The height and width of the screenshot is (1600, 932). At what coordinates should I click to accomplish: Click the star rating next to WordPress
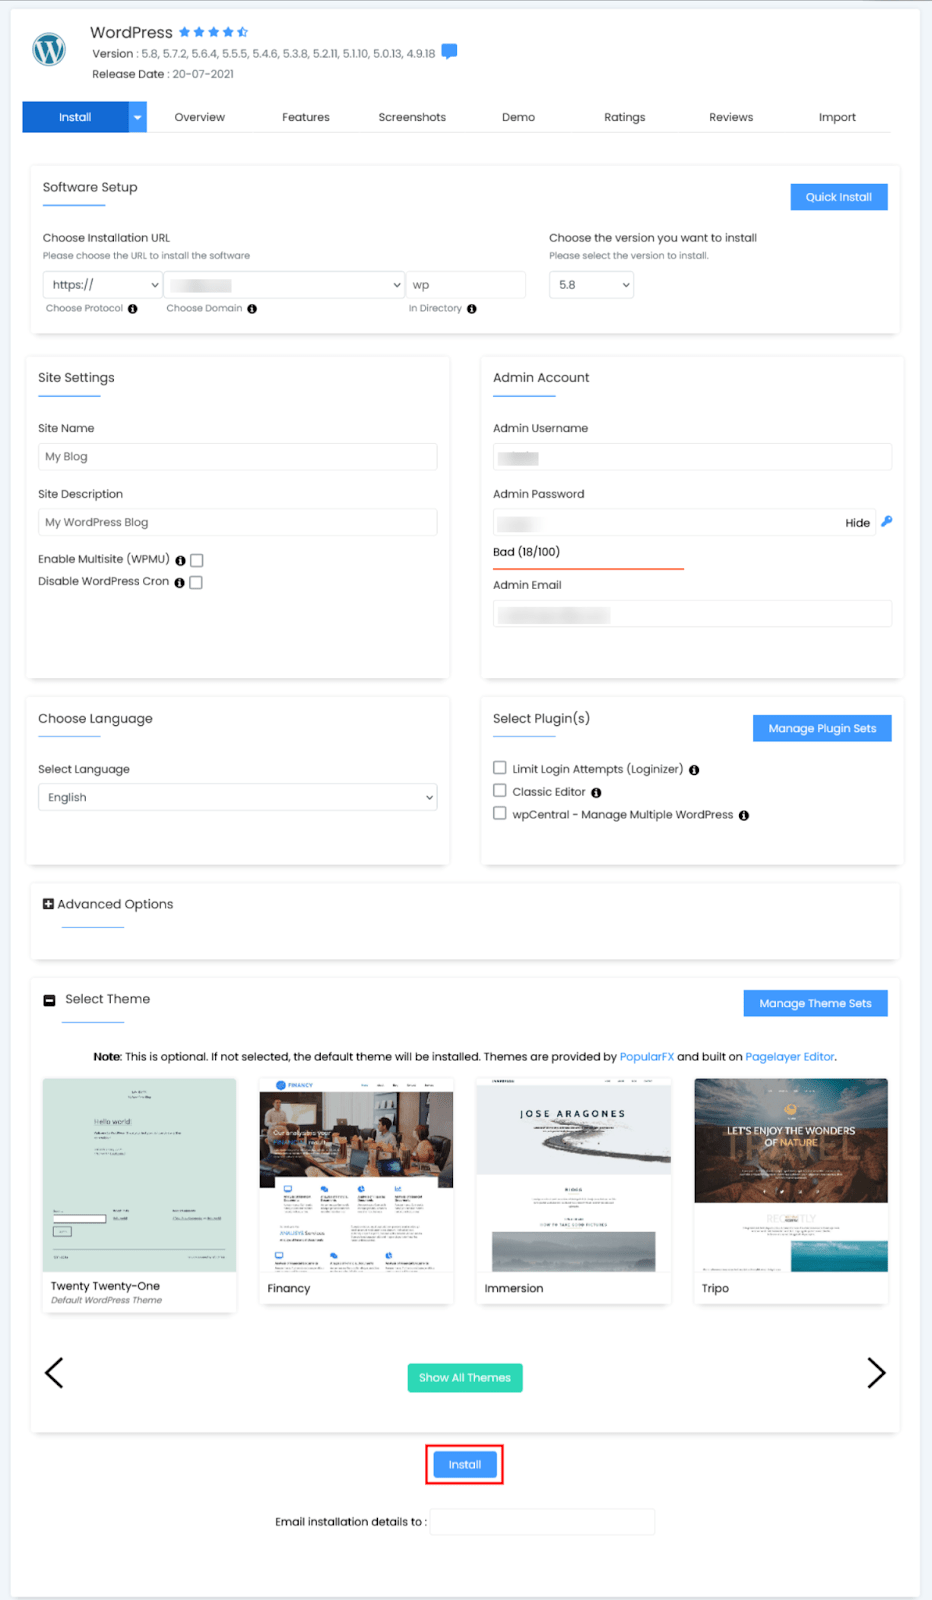pyautogui.click(x=213, y=32)
